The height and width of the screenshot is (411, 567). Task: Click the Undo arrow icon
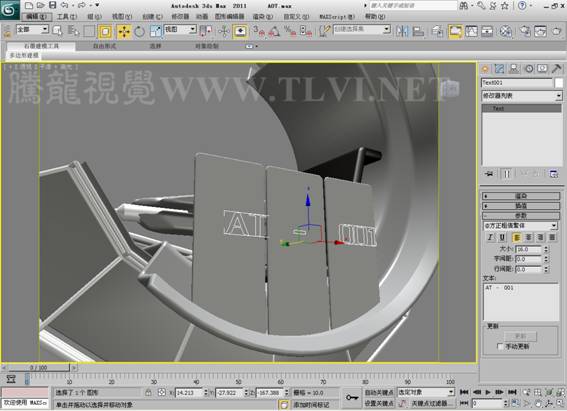[64, 5]
